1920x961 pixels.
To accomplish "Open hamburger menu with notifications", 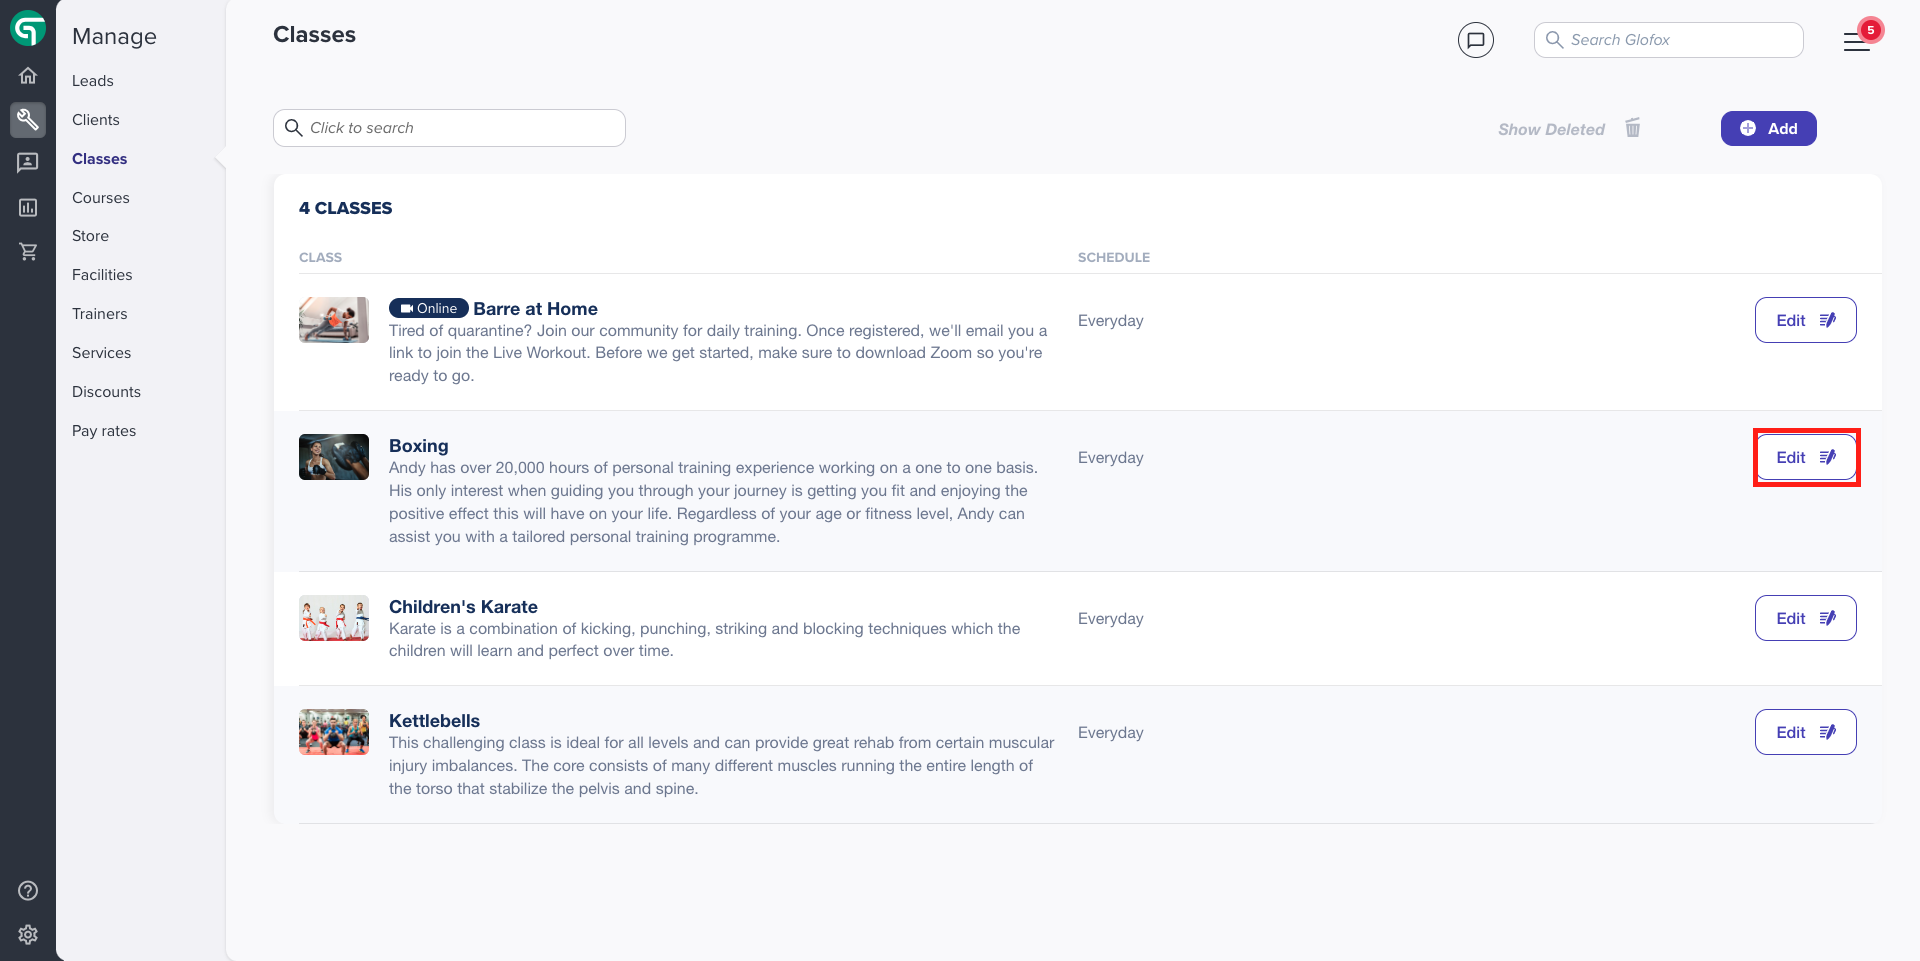I will 1857,41.
